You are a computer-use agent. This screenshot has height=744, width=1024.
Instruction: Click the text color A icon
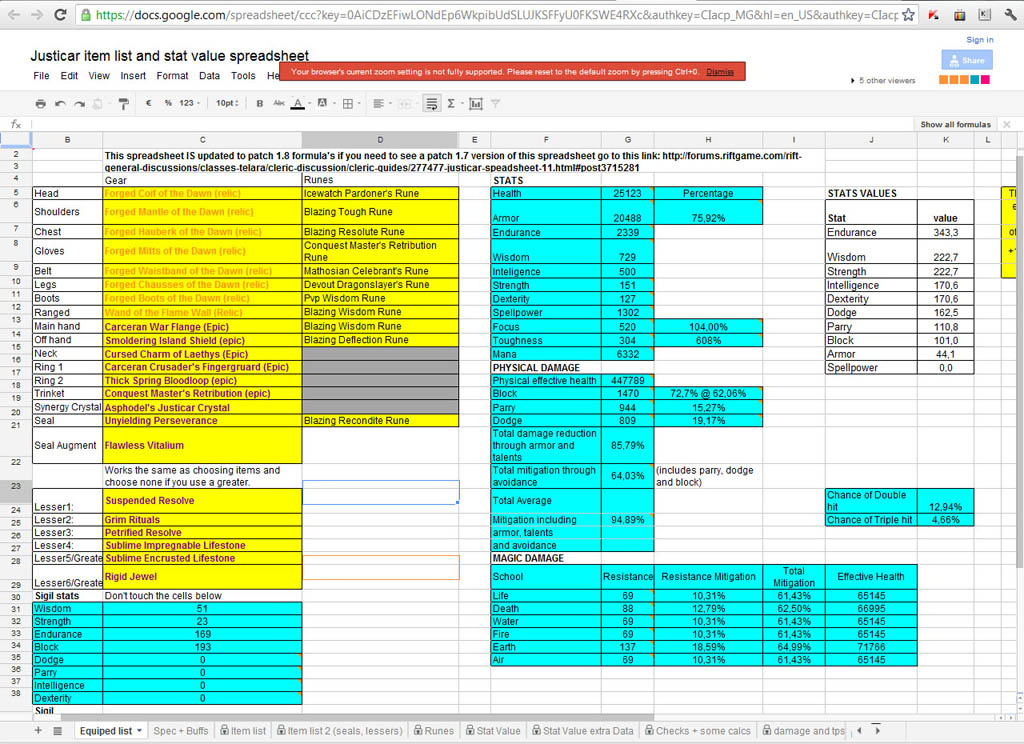coord(298,103)
